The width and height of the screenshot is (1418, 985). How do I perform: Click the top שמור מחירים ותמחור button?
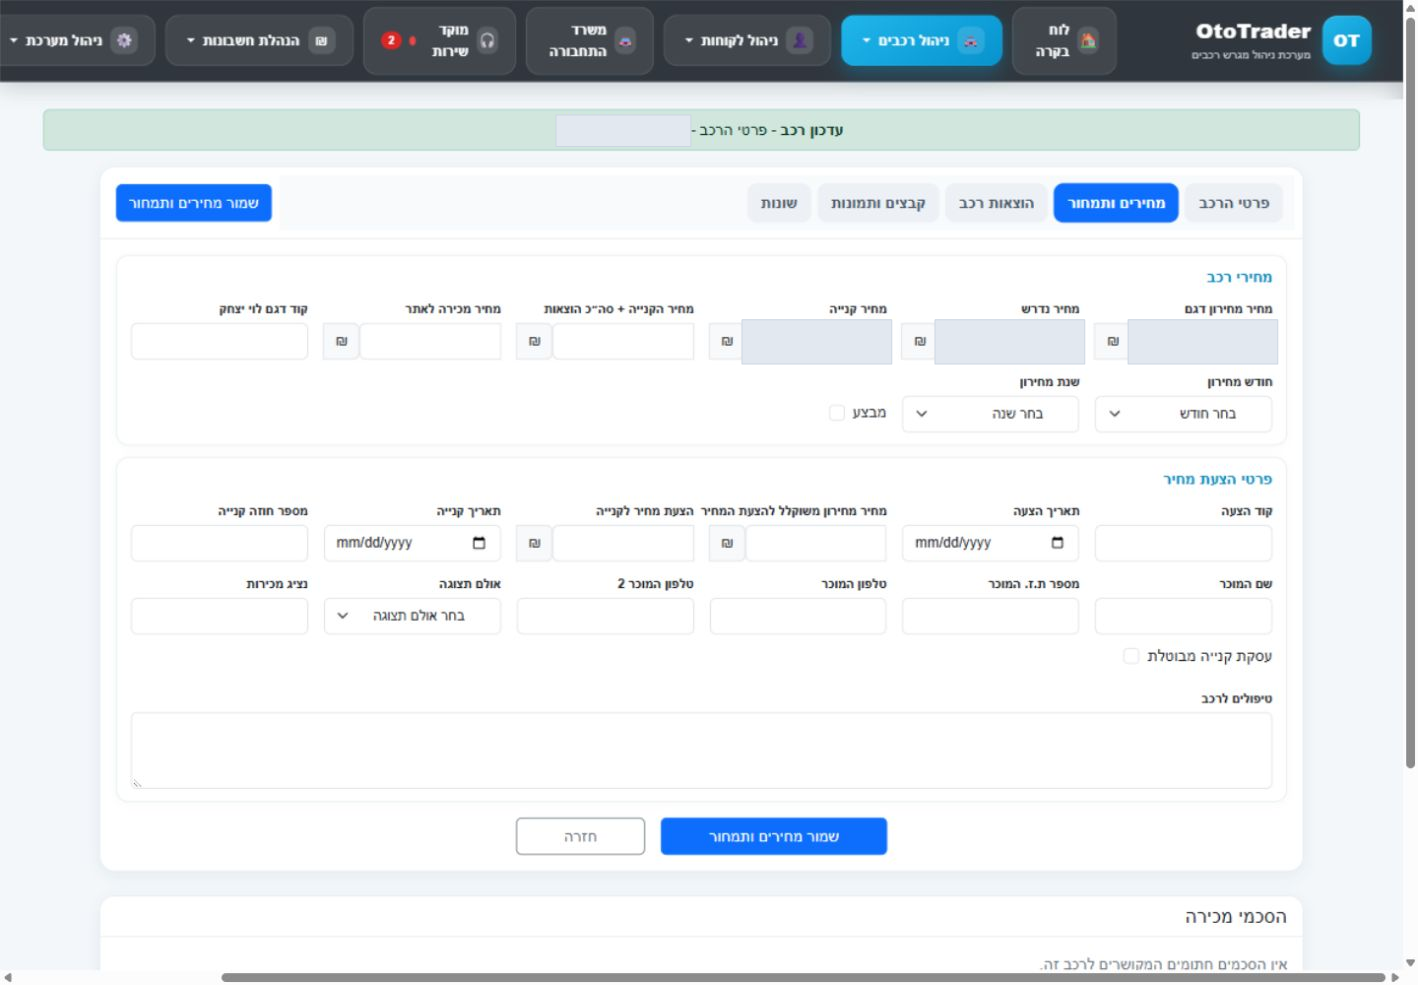click(194, 203)
